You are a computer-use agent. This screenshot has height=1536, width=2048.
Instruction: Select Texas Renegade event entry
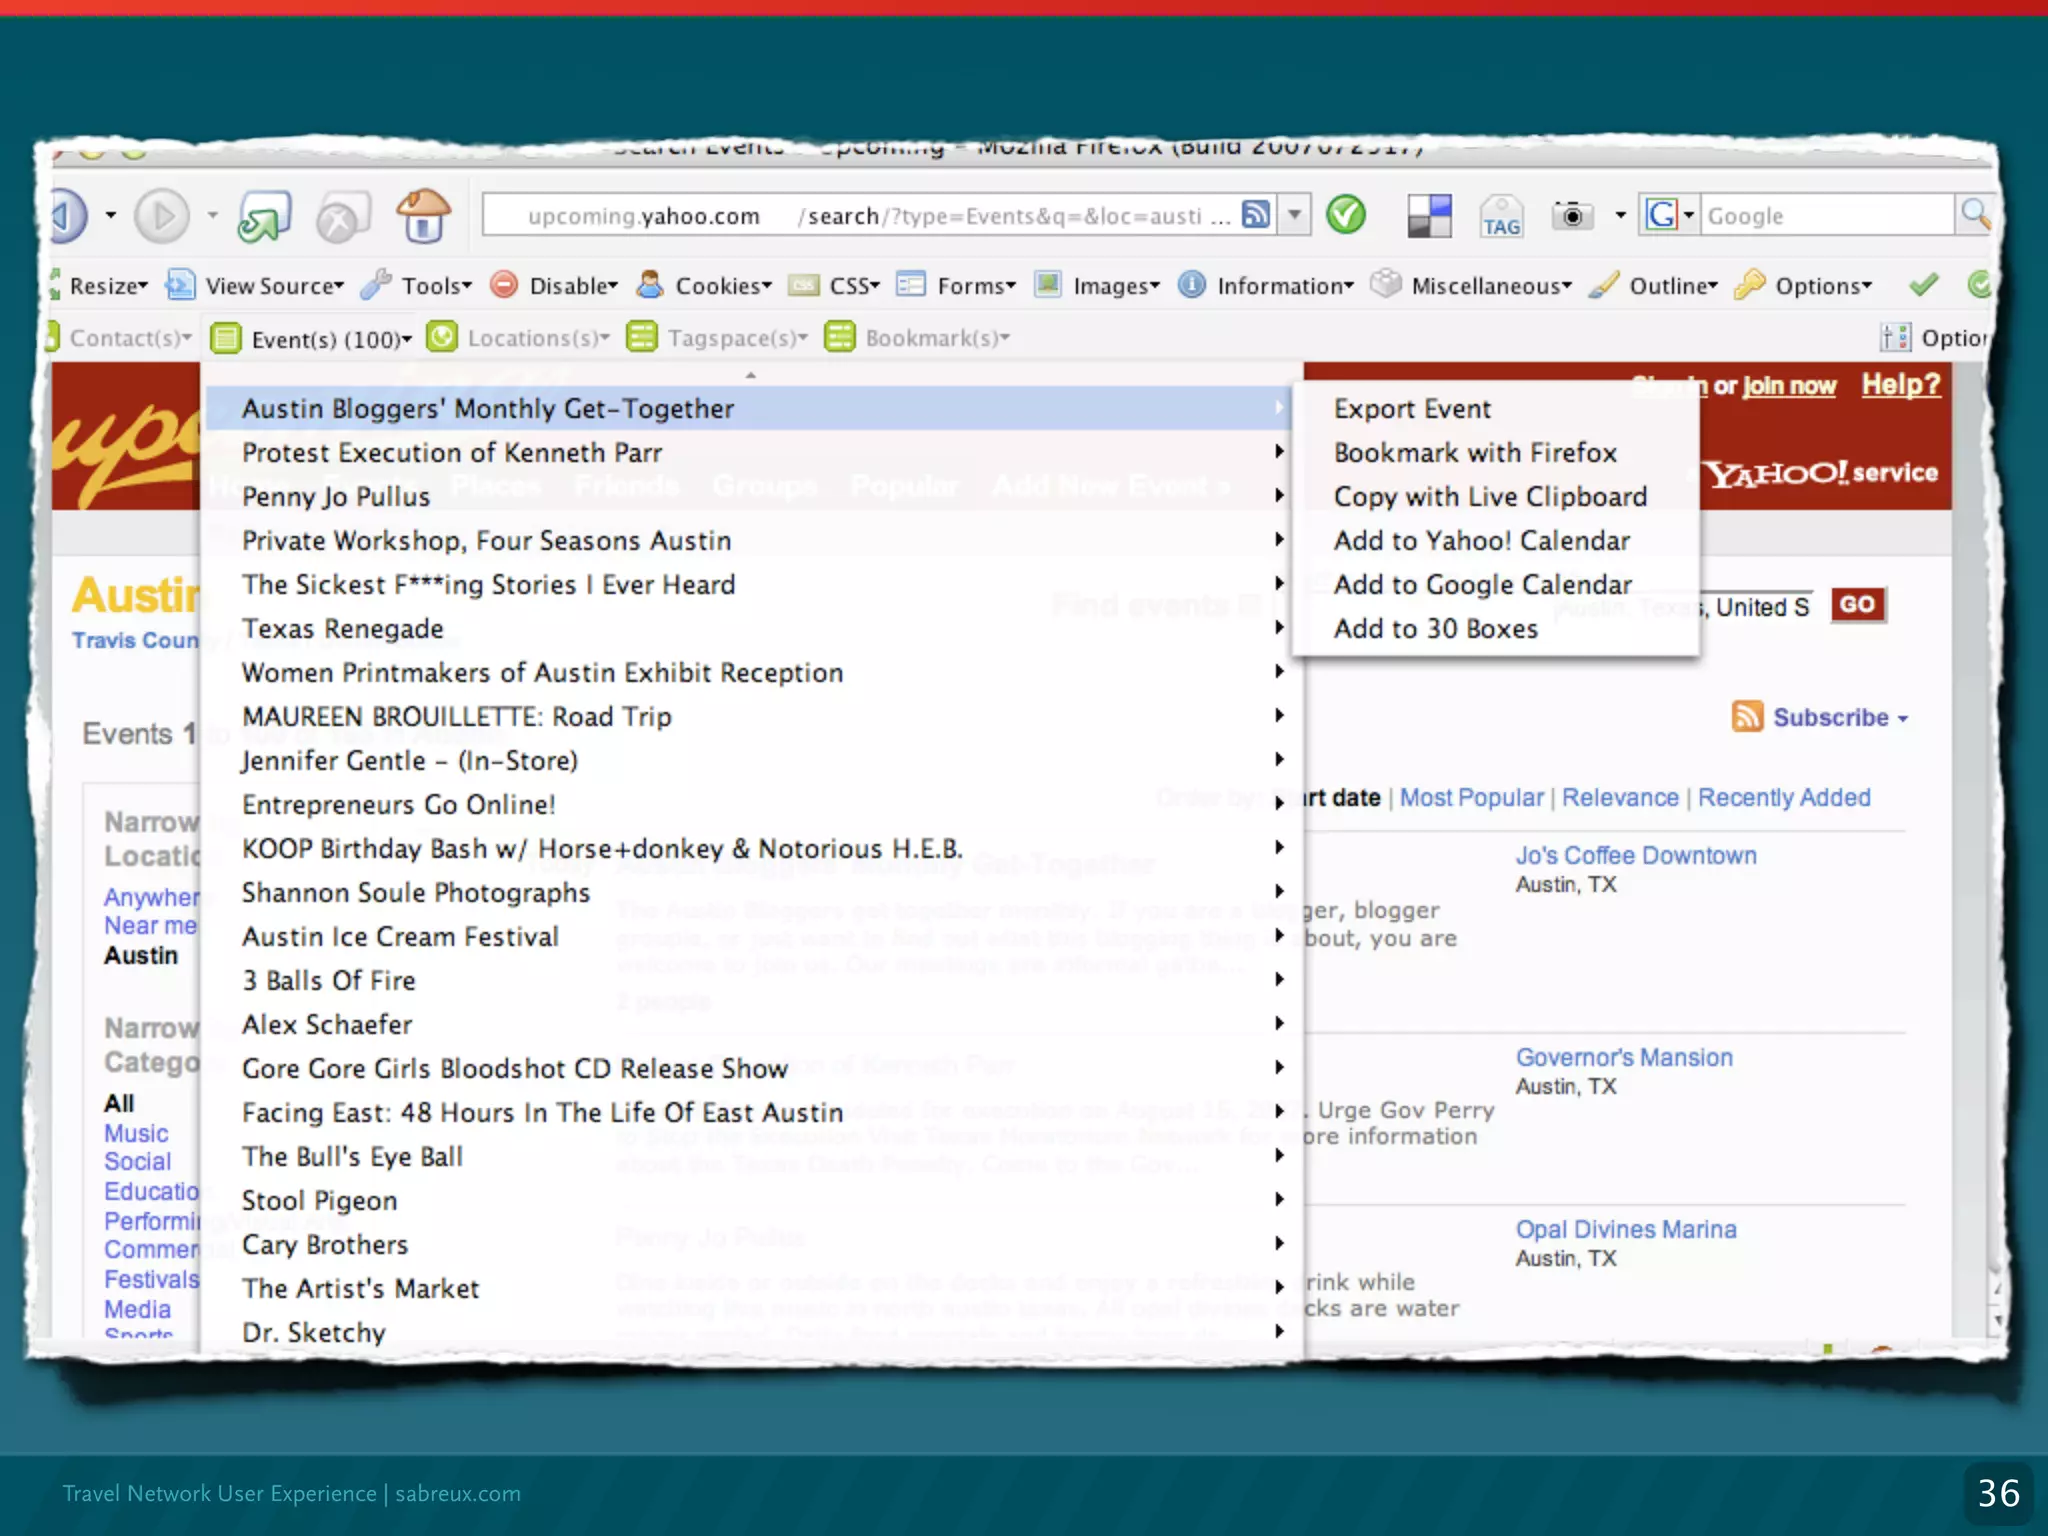point(748,628)
